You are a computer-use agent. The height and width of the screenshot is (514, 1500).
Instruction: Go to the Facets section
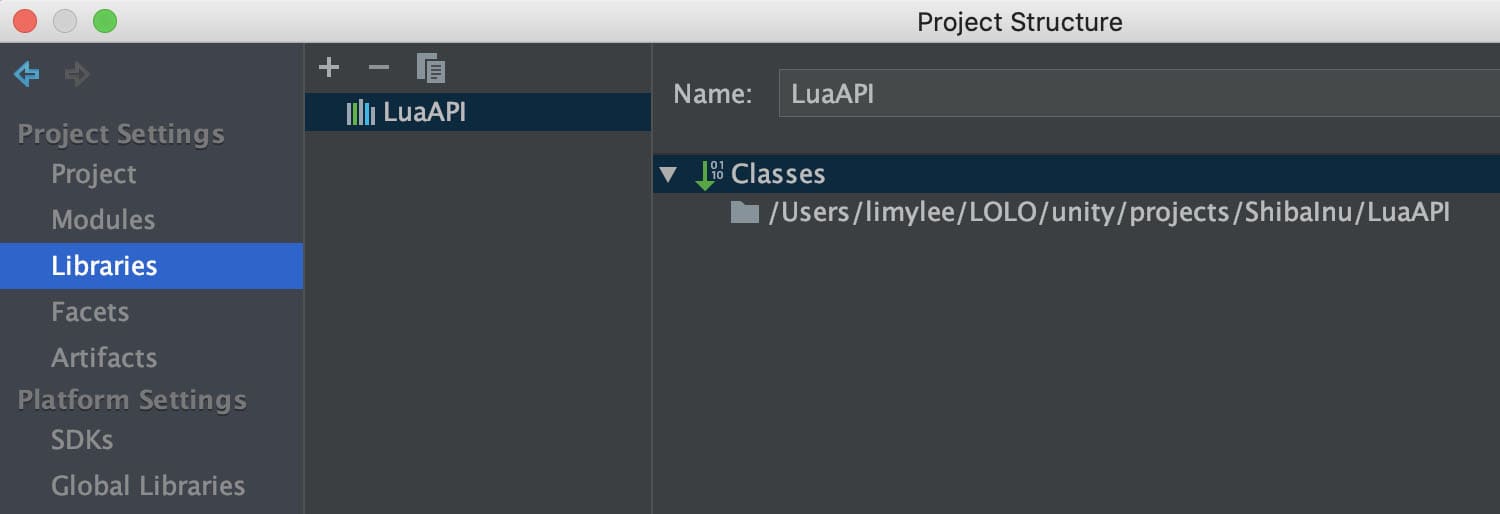coord(90,312)
